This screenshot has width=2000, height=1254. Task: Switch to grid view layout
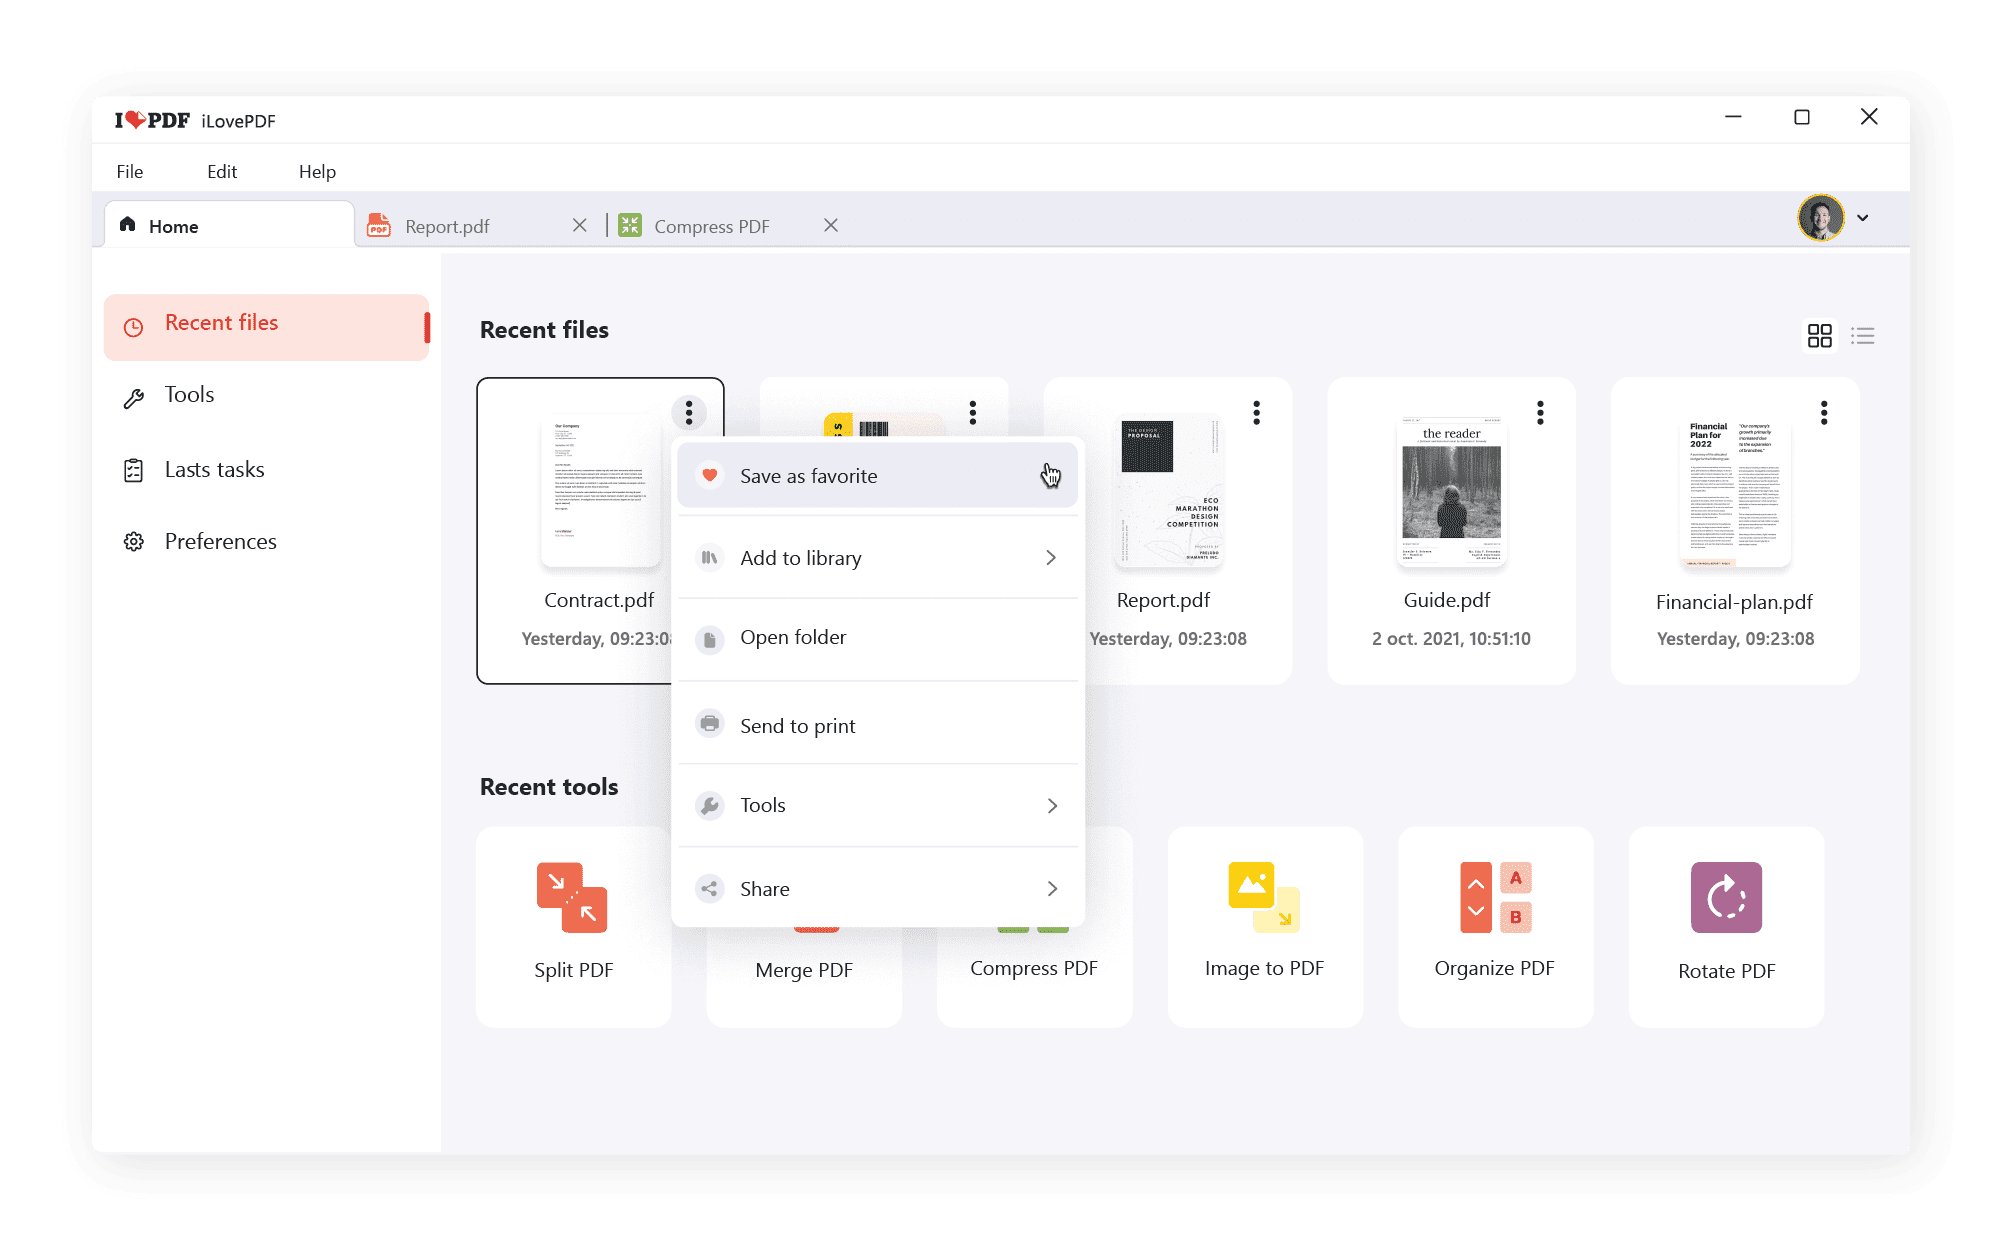coord(1819,335)
